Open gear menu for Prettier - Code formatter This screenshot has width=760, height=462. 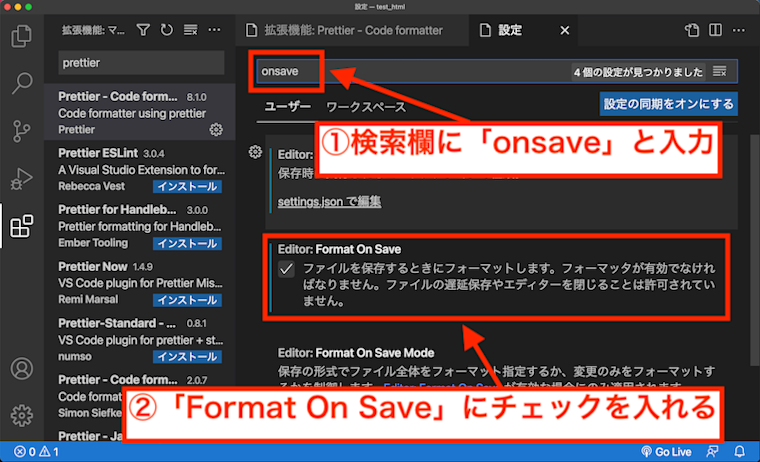tap(216, 130)
